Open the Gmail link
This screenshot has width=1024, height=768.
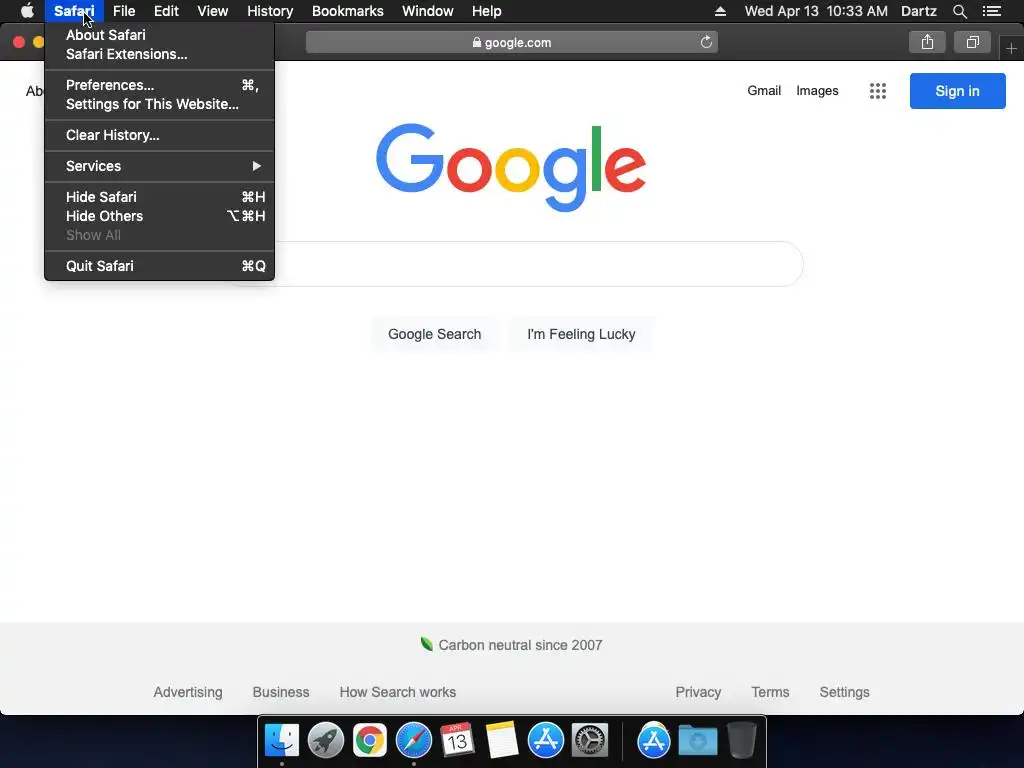pos(764,91)
